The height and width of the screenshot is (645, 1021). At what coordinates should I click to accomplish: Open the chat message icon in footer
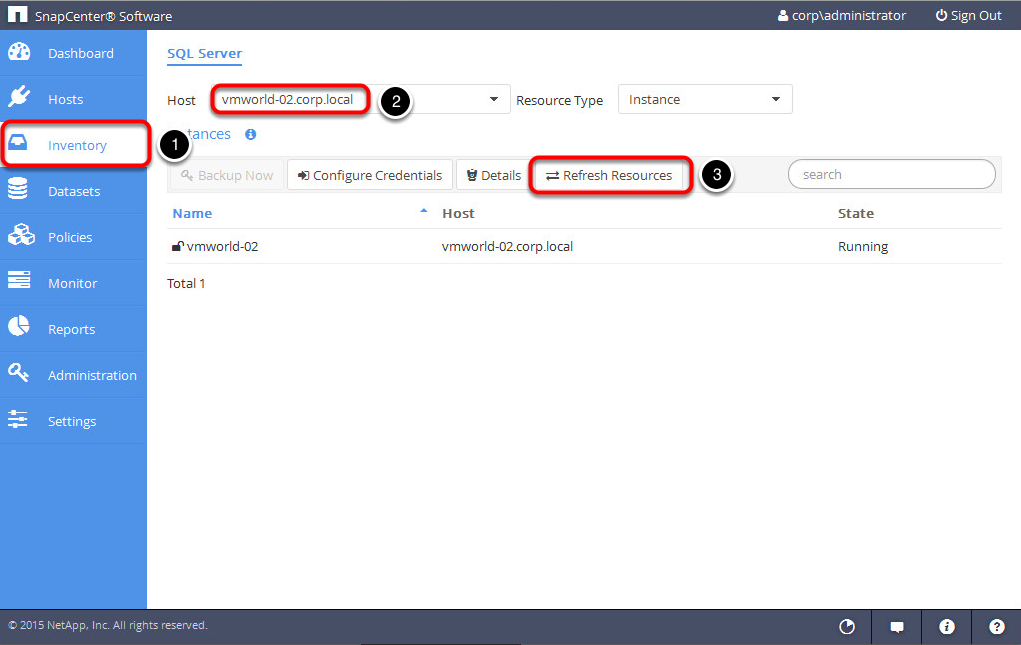(897, 627)
